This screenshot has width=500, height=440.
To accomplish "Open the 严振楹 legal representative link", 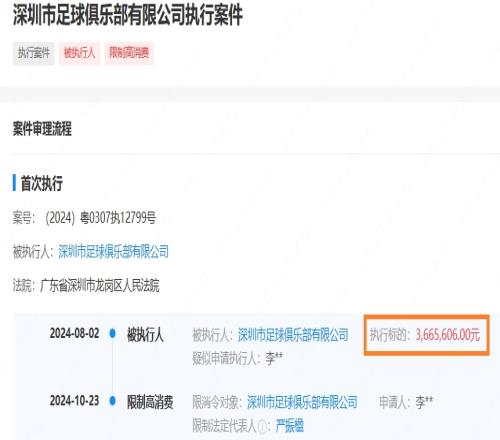I will pyautogui.click(x=289, y=426).
